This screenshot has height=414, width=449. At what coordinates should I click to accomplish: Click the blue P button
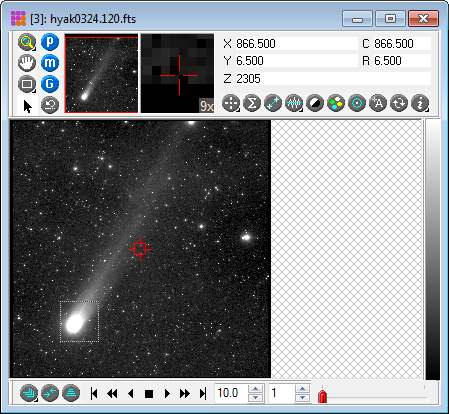coord(50,42)
